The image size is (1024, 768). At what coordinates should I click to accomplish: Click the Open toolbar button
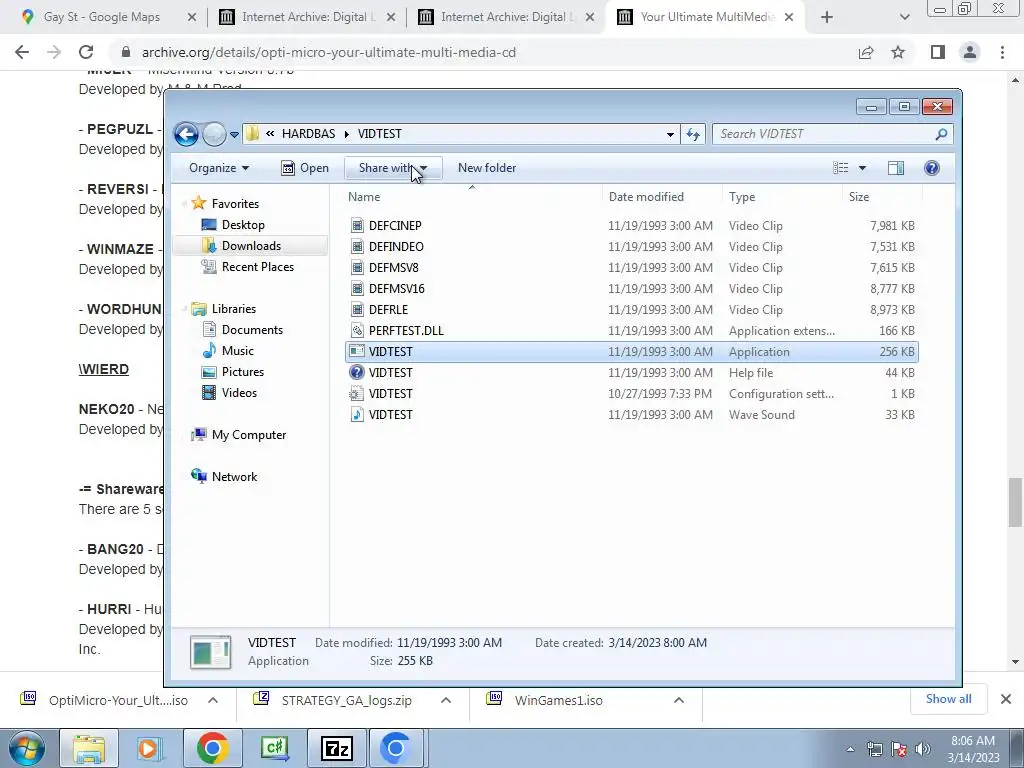305,168
